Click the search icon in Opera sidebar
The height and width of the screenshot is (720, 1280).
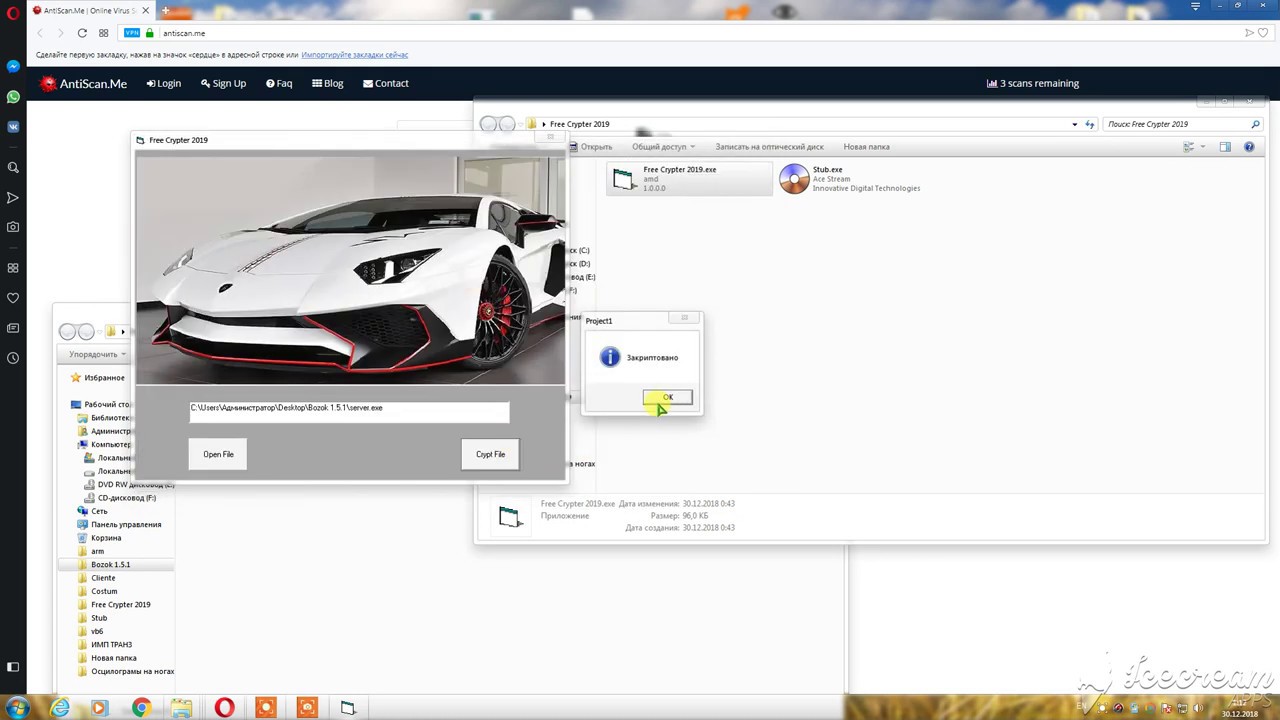coord(13,167)
